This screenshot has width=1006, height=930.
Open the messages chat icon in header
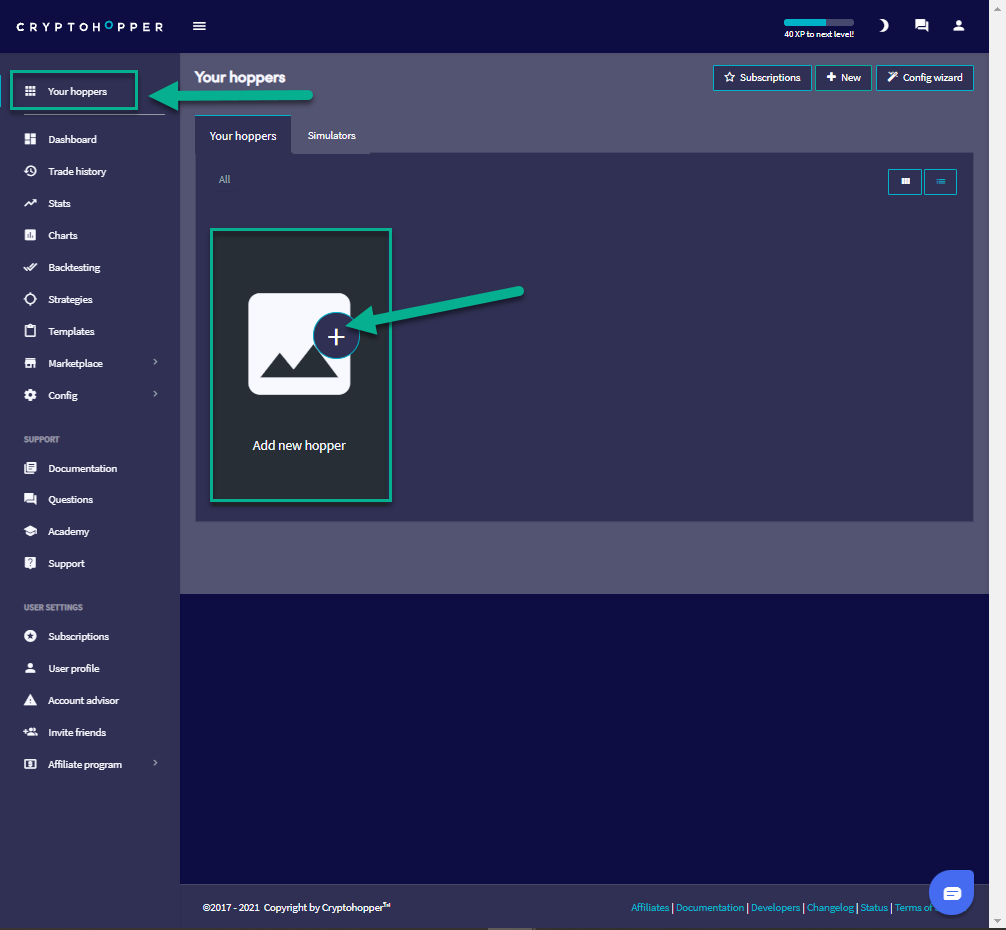(x=921, y=26)
